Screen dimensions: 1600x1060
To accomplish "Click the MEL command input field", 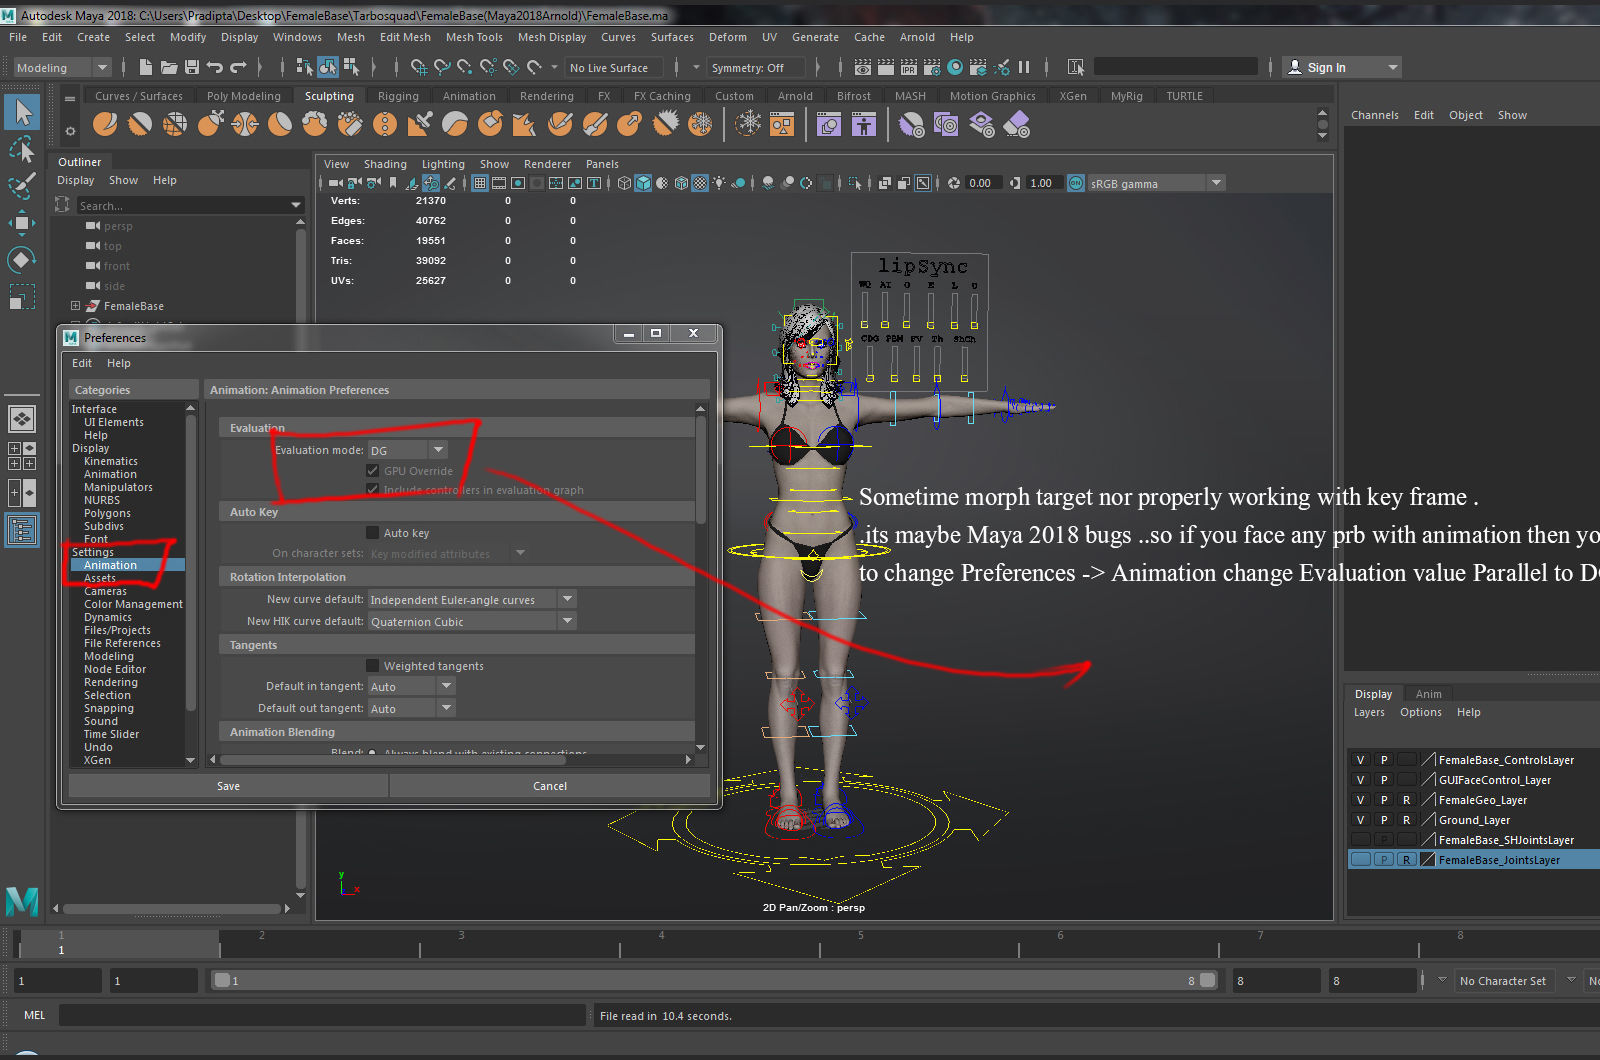I will [x=322, y=1015].
